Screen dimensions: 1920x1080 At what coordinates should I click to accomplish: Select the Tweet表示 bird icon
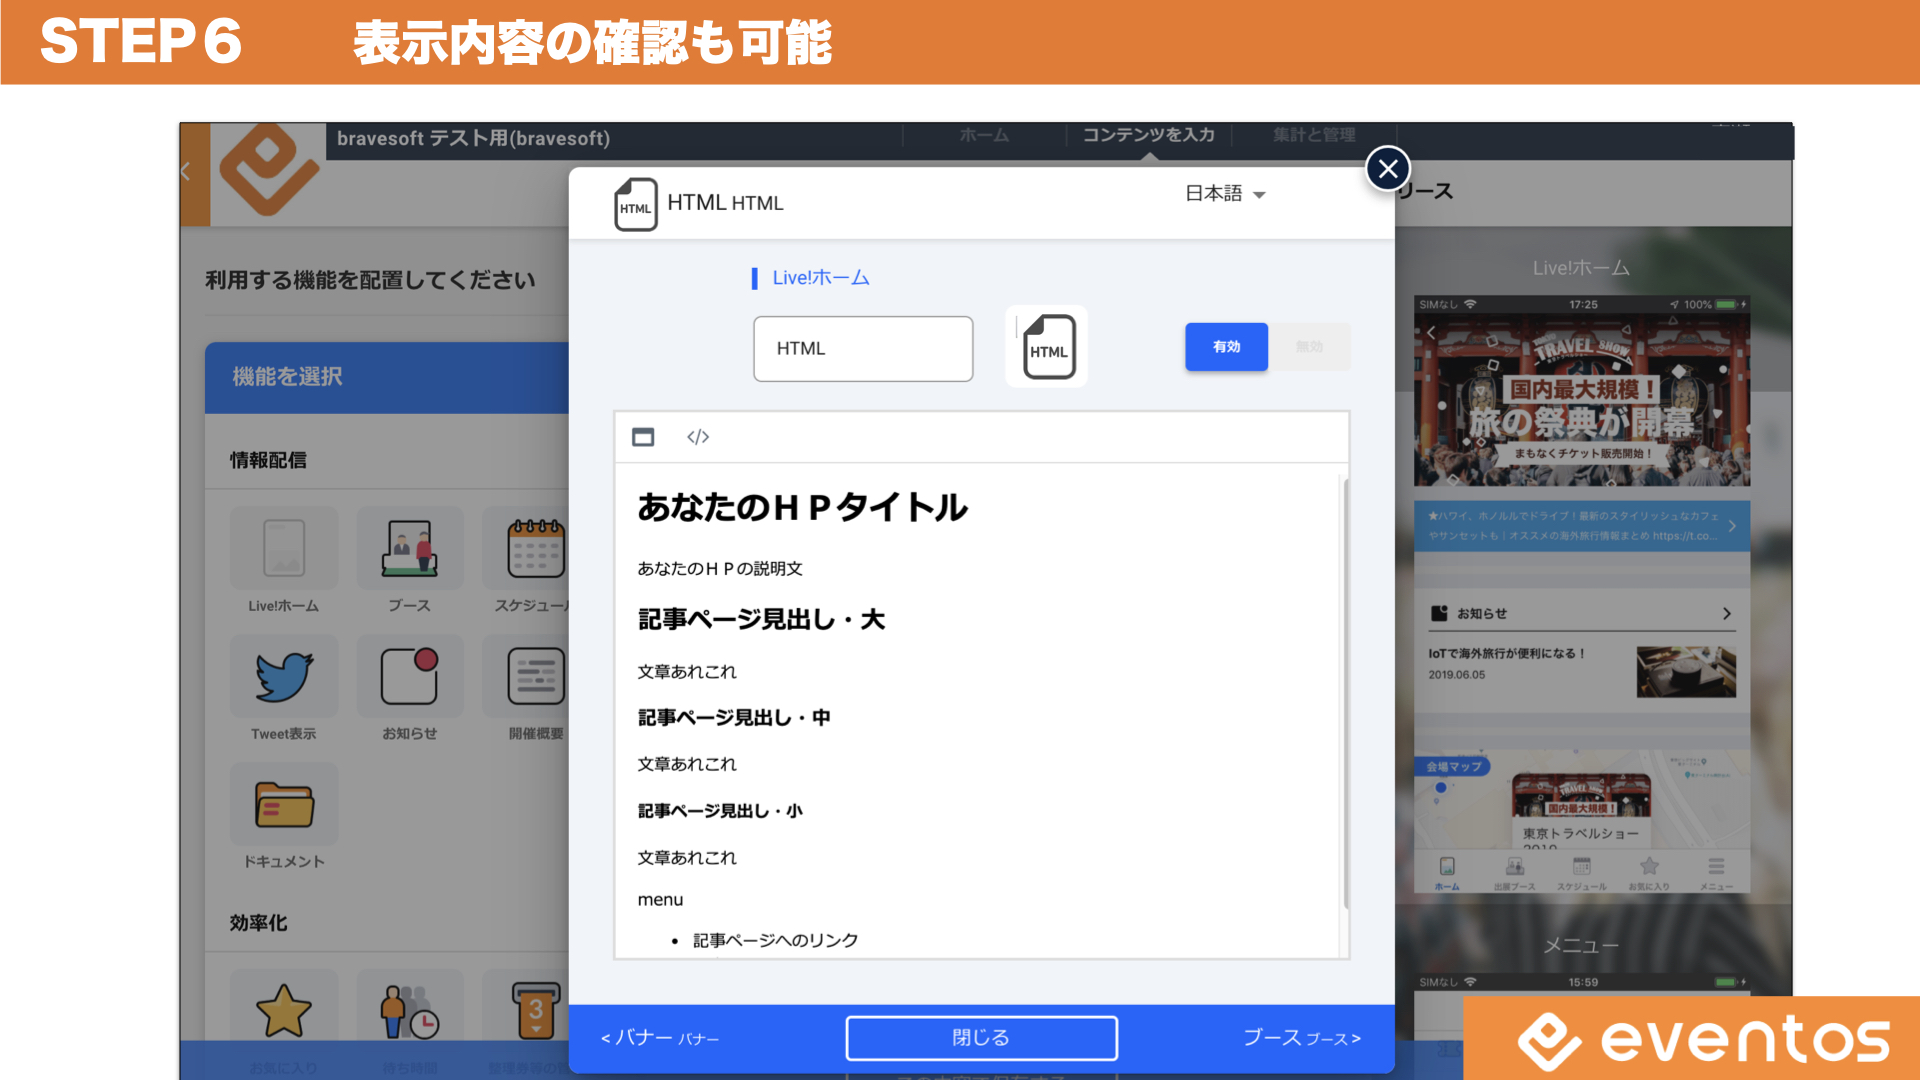click(284, 676)
